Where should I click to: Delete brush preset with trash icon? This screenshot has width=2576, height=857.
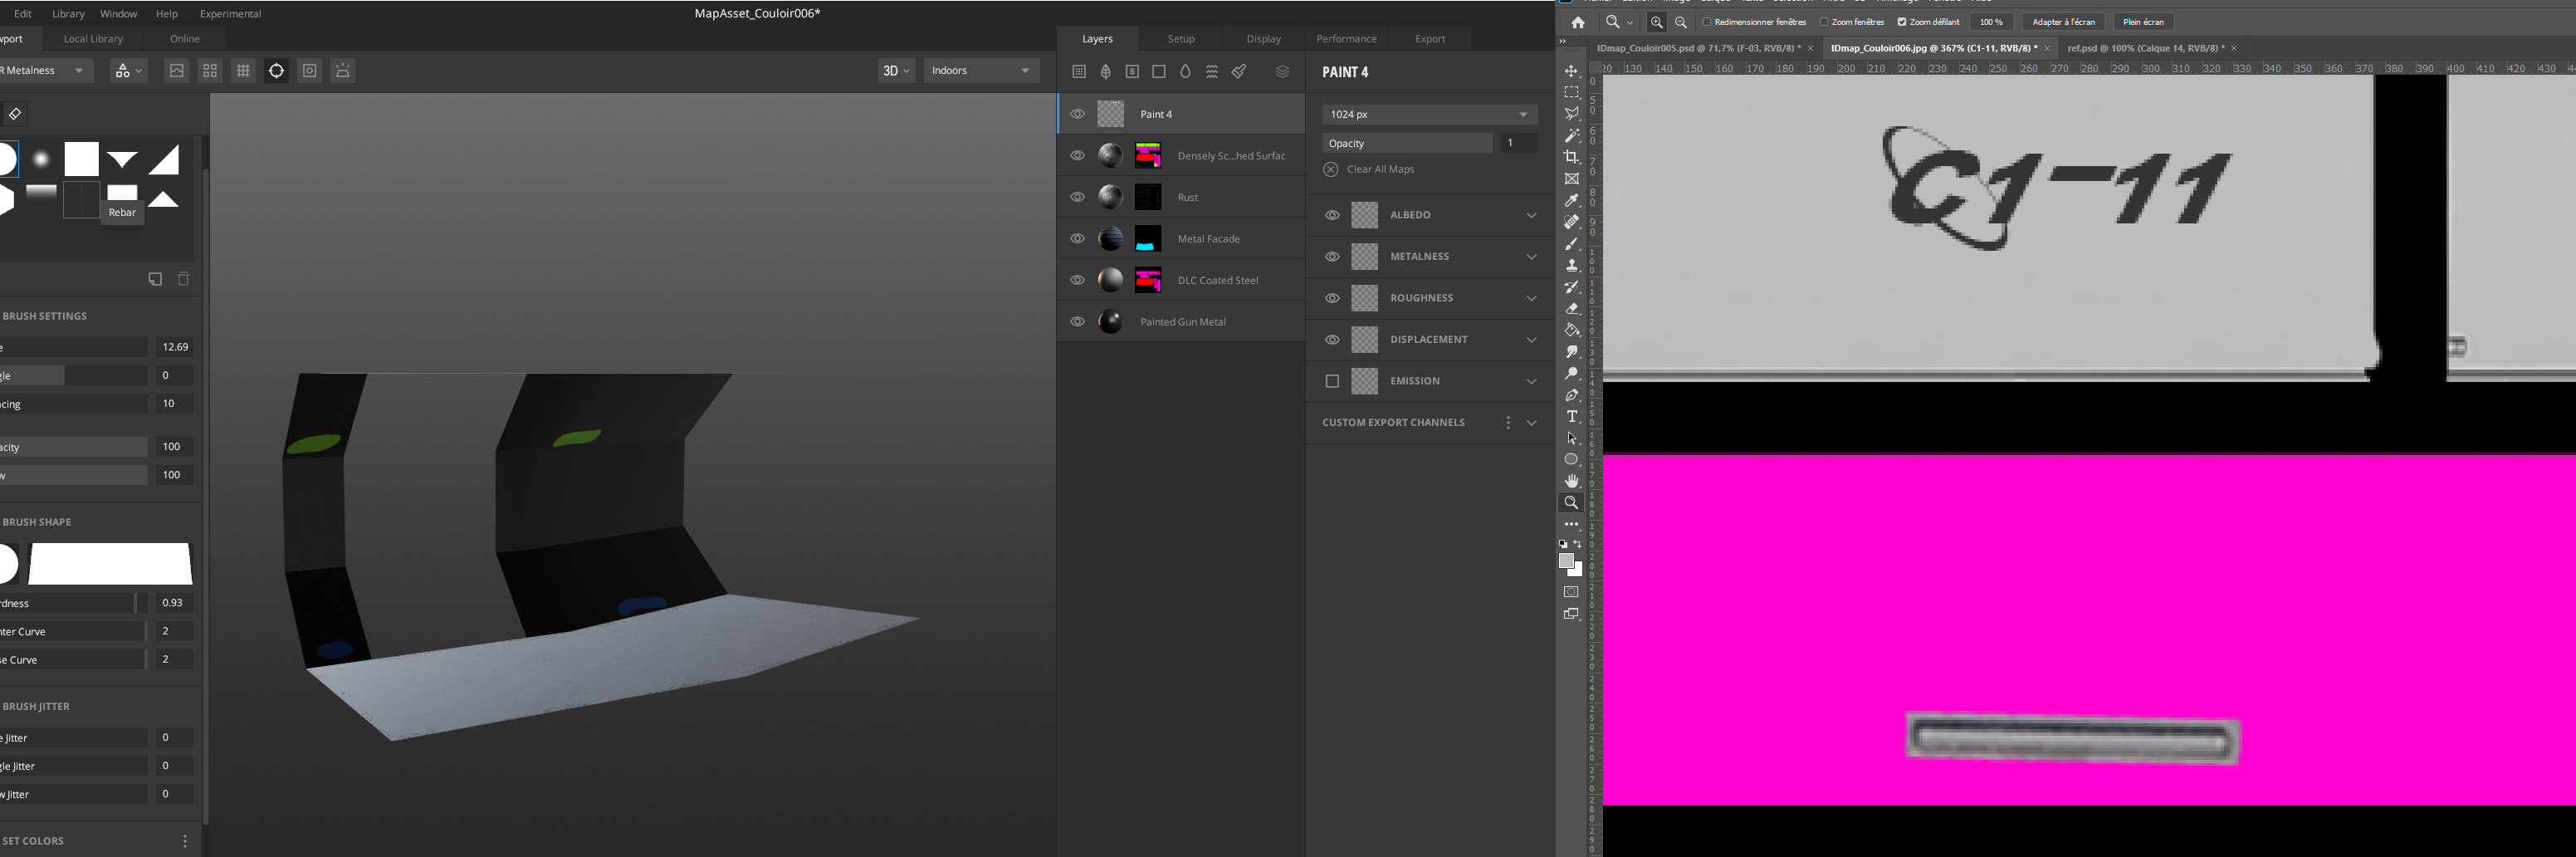[x=184, y=279]
